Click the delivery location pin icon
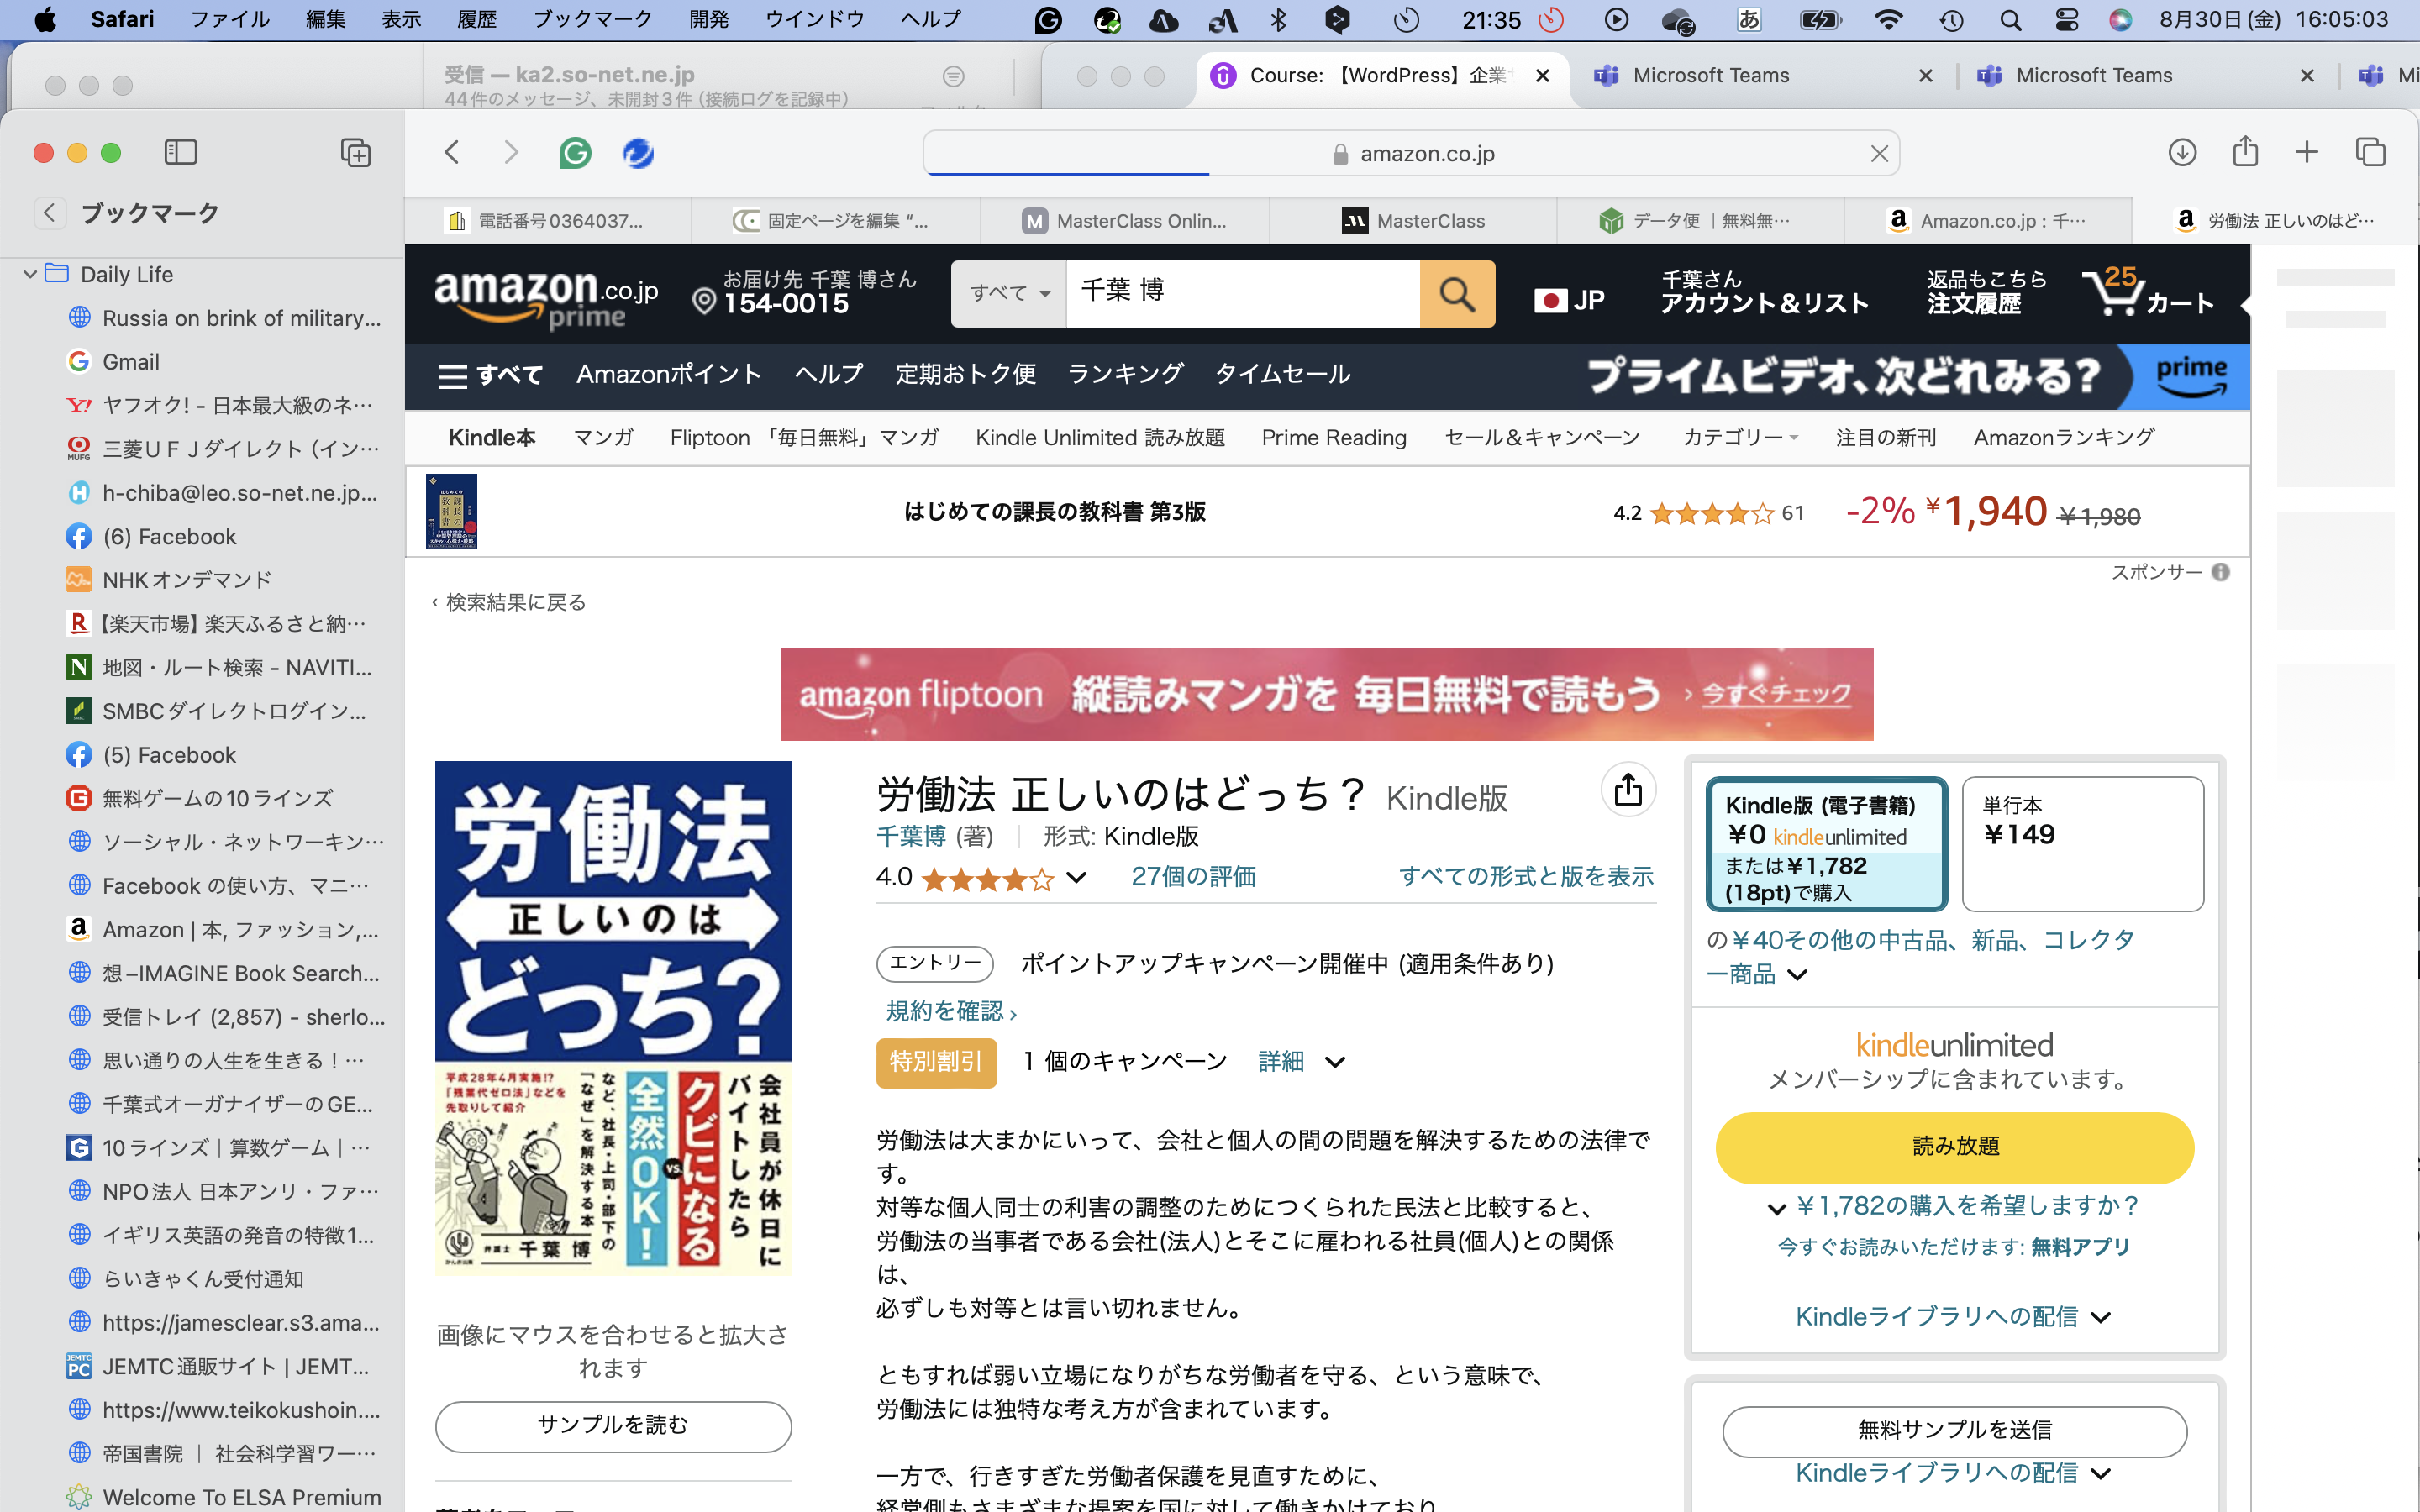This screenshot has width=2420, height=1512. (x=704, y=301)
